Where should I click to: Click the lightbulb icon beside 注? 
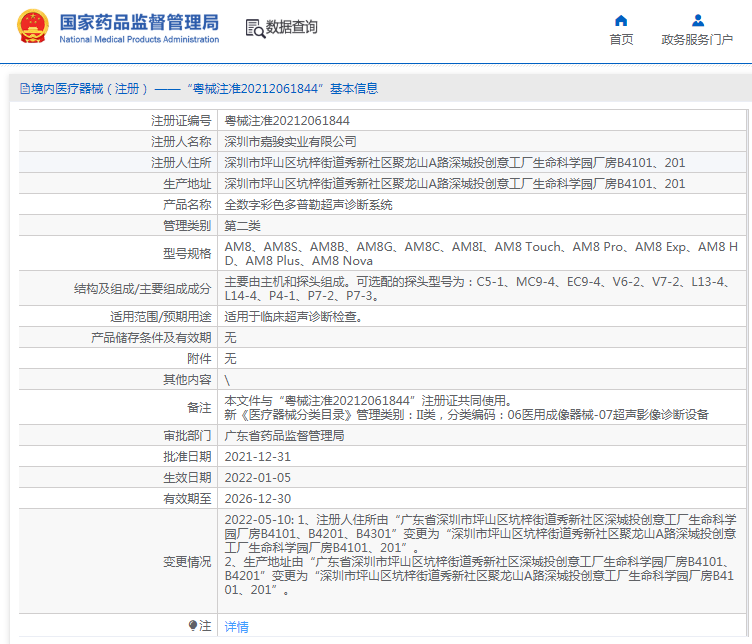(193, 625)
